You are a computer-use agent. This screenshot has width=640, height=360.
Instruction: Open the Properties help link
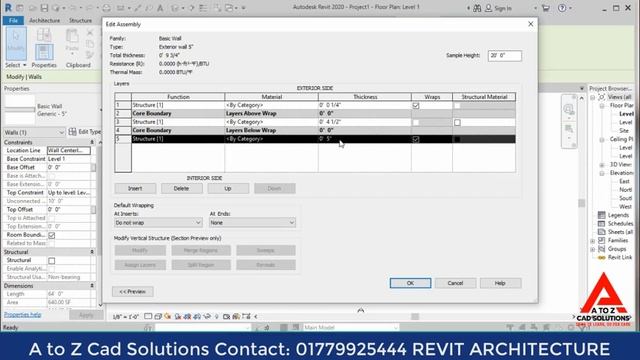click(x=22, y=315)
